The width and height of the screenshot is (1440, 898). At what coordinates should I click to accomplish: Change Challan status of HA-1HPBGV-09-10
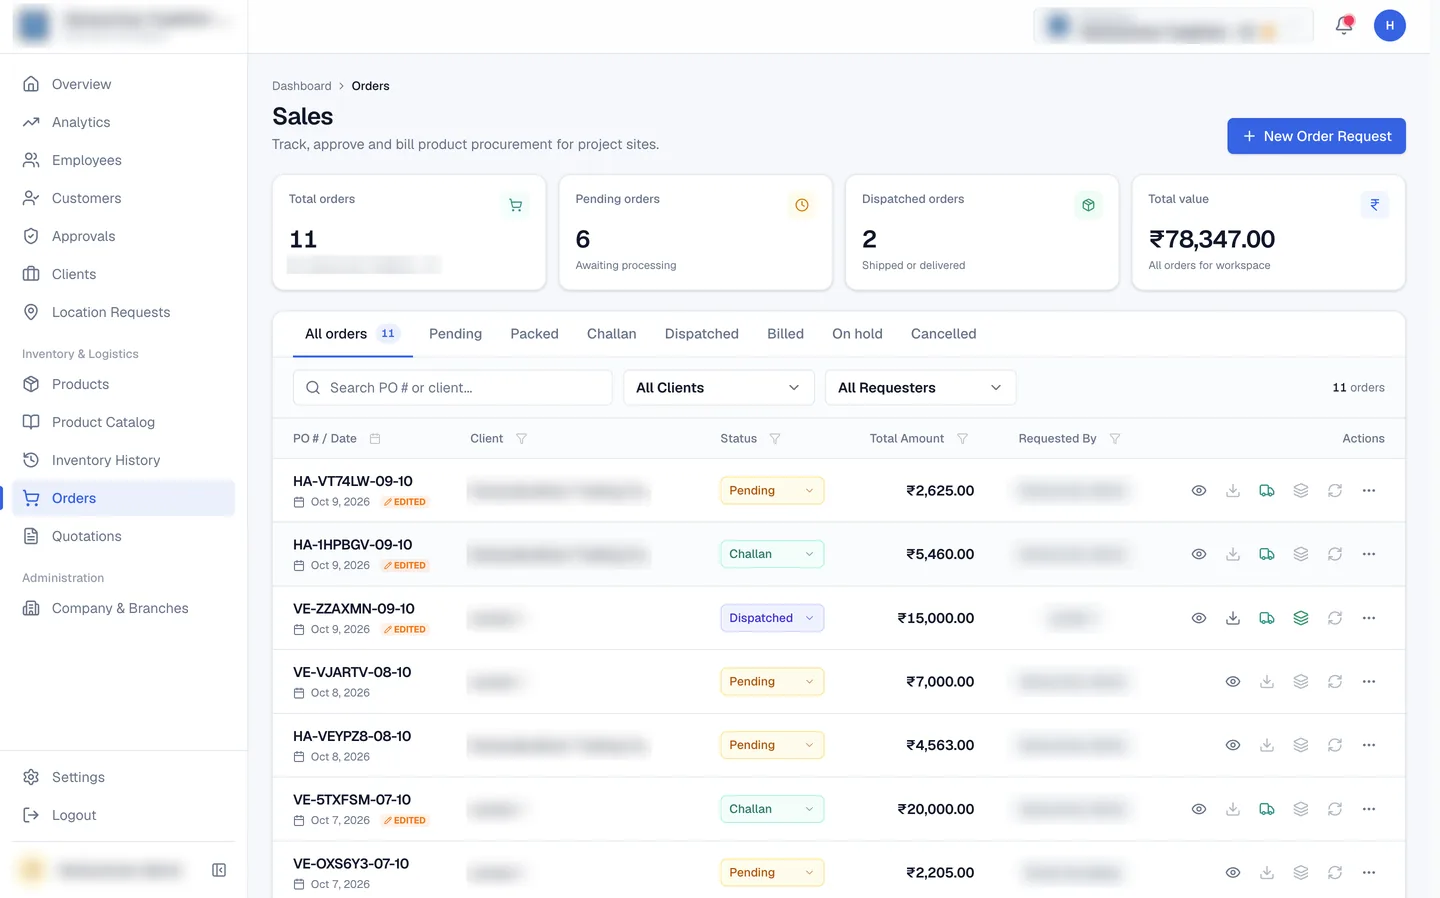point(772,554)
